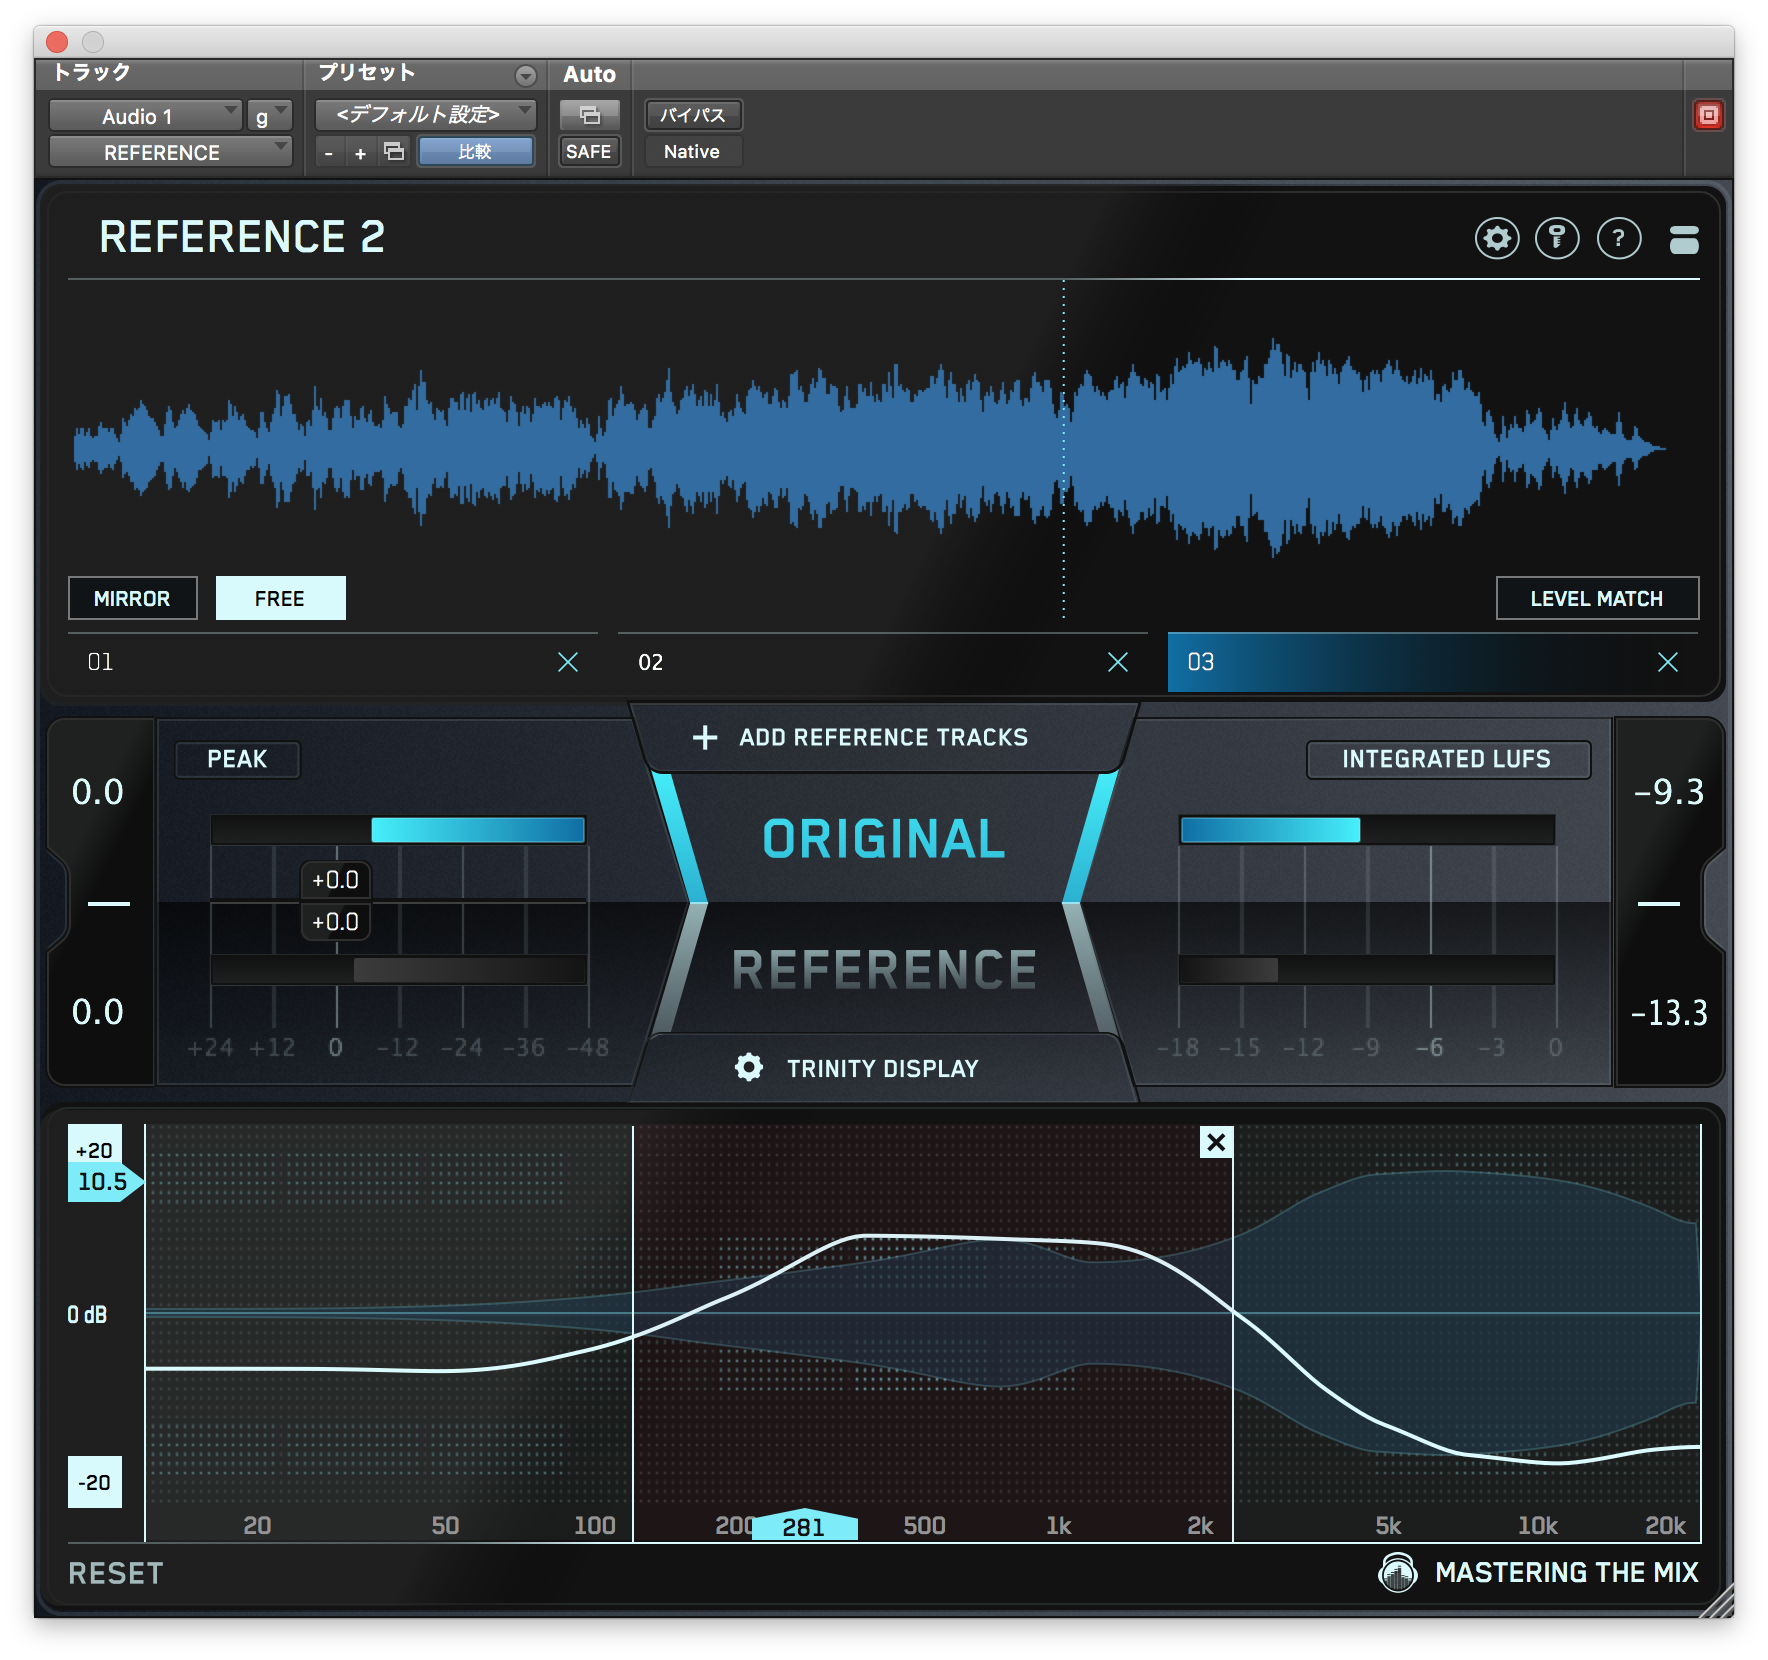
Task: Click the key authorization icon
Action: click(1558, 238)
